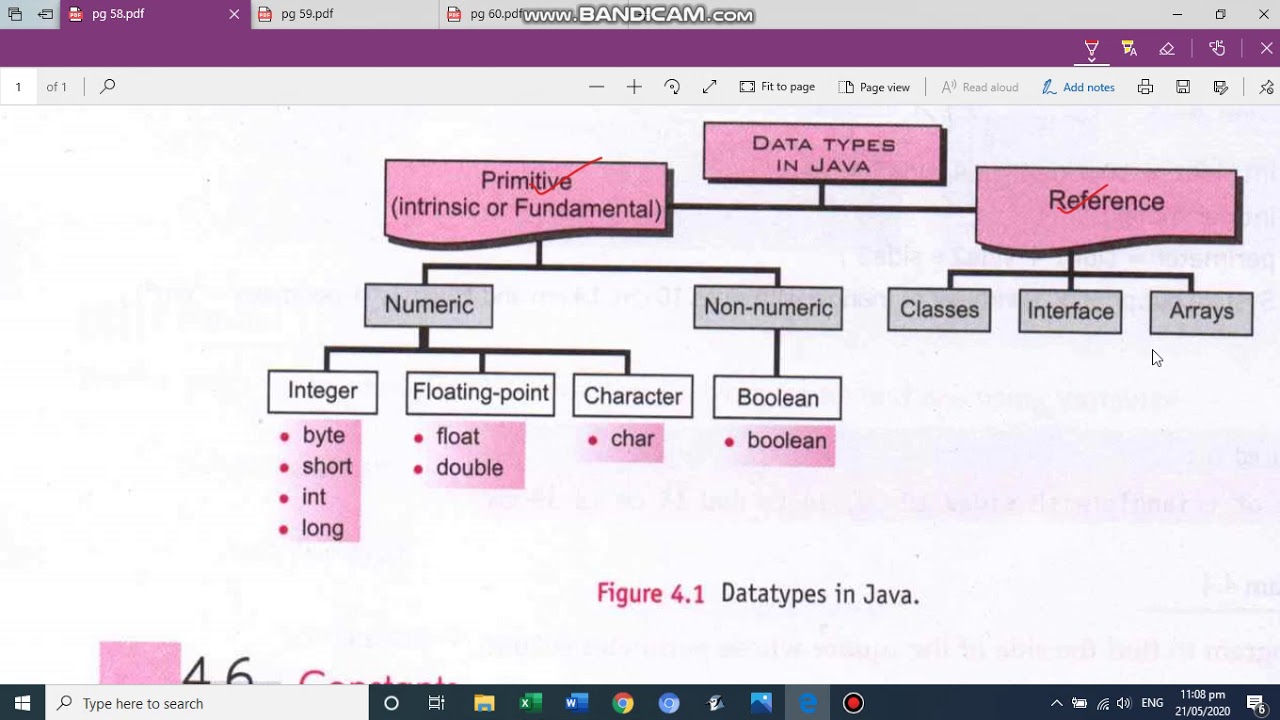The height and width of the screenshot is (720, 1280).
Task: Open File Explorer from the taskbar
Action: click(x=484, y=703)
